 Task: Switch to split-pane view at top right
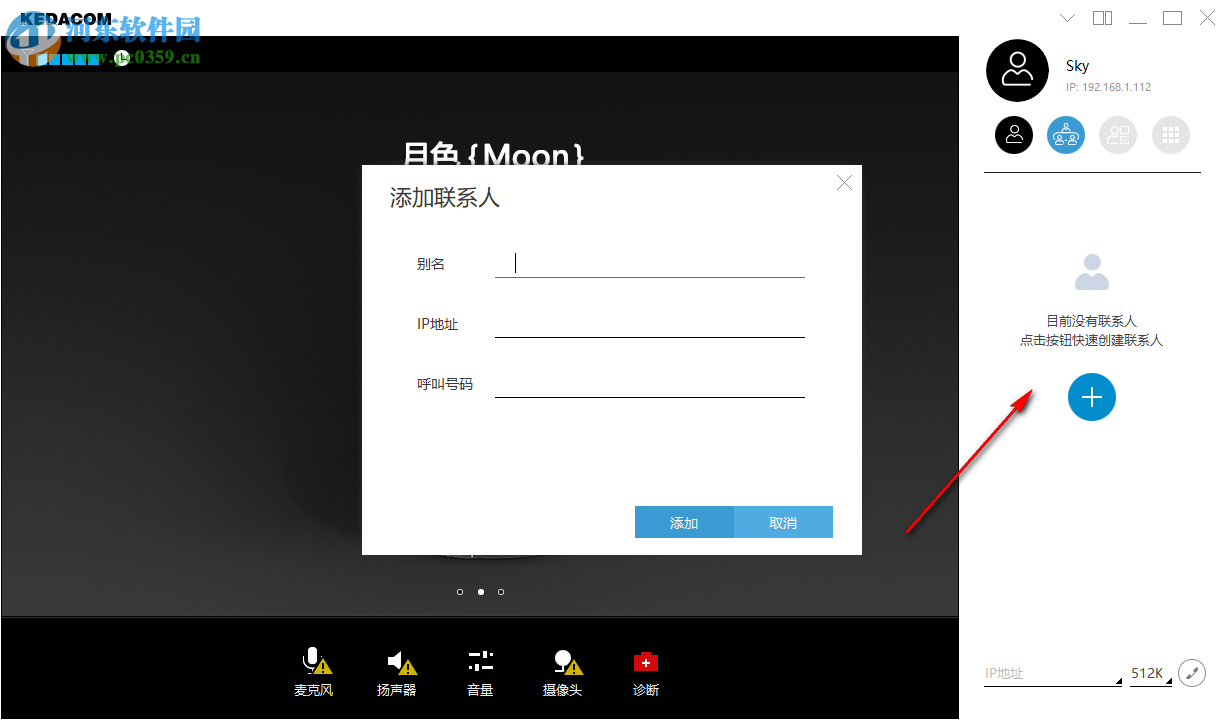click(x=1102, y=18)
